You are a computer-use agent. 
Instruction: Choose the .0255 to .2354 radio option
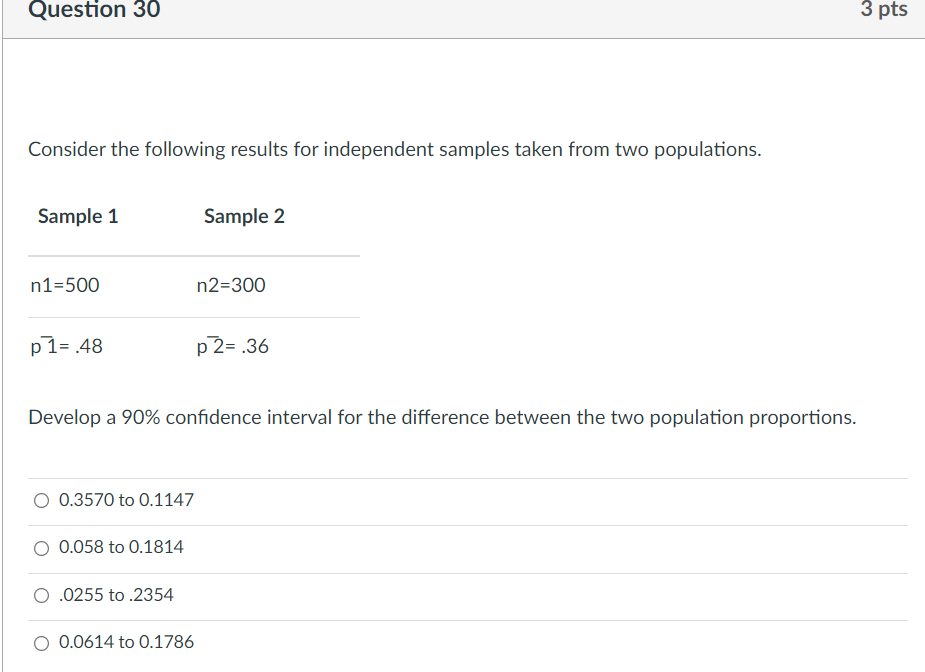tap(41, 596)
